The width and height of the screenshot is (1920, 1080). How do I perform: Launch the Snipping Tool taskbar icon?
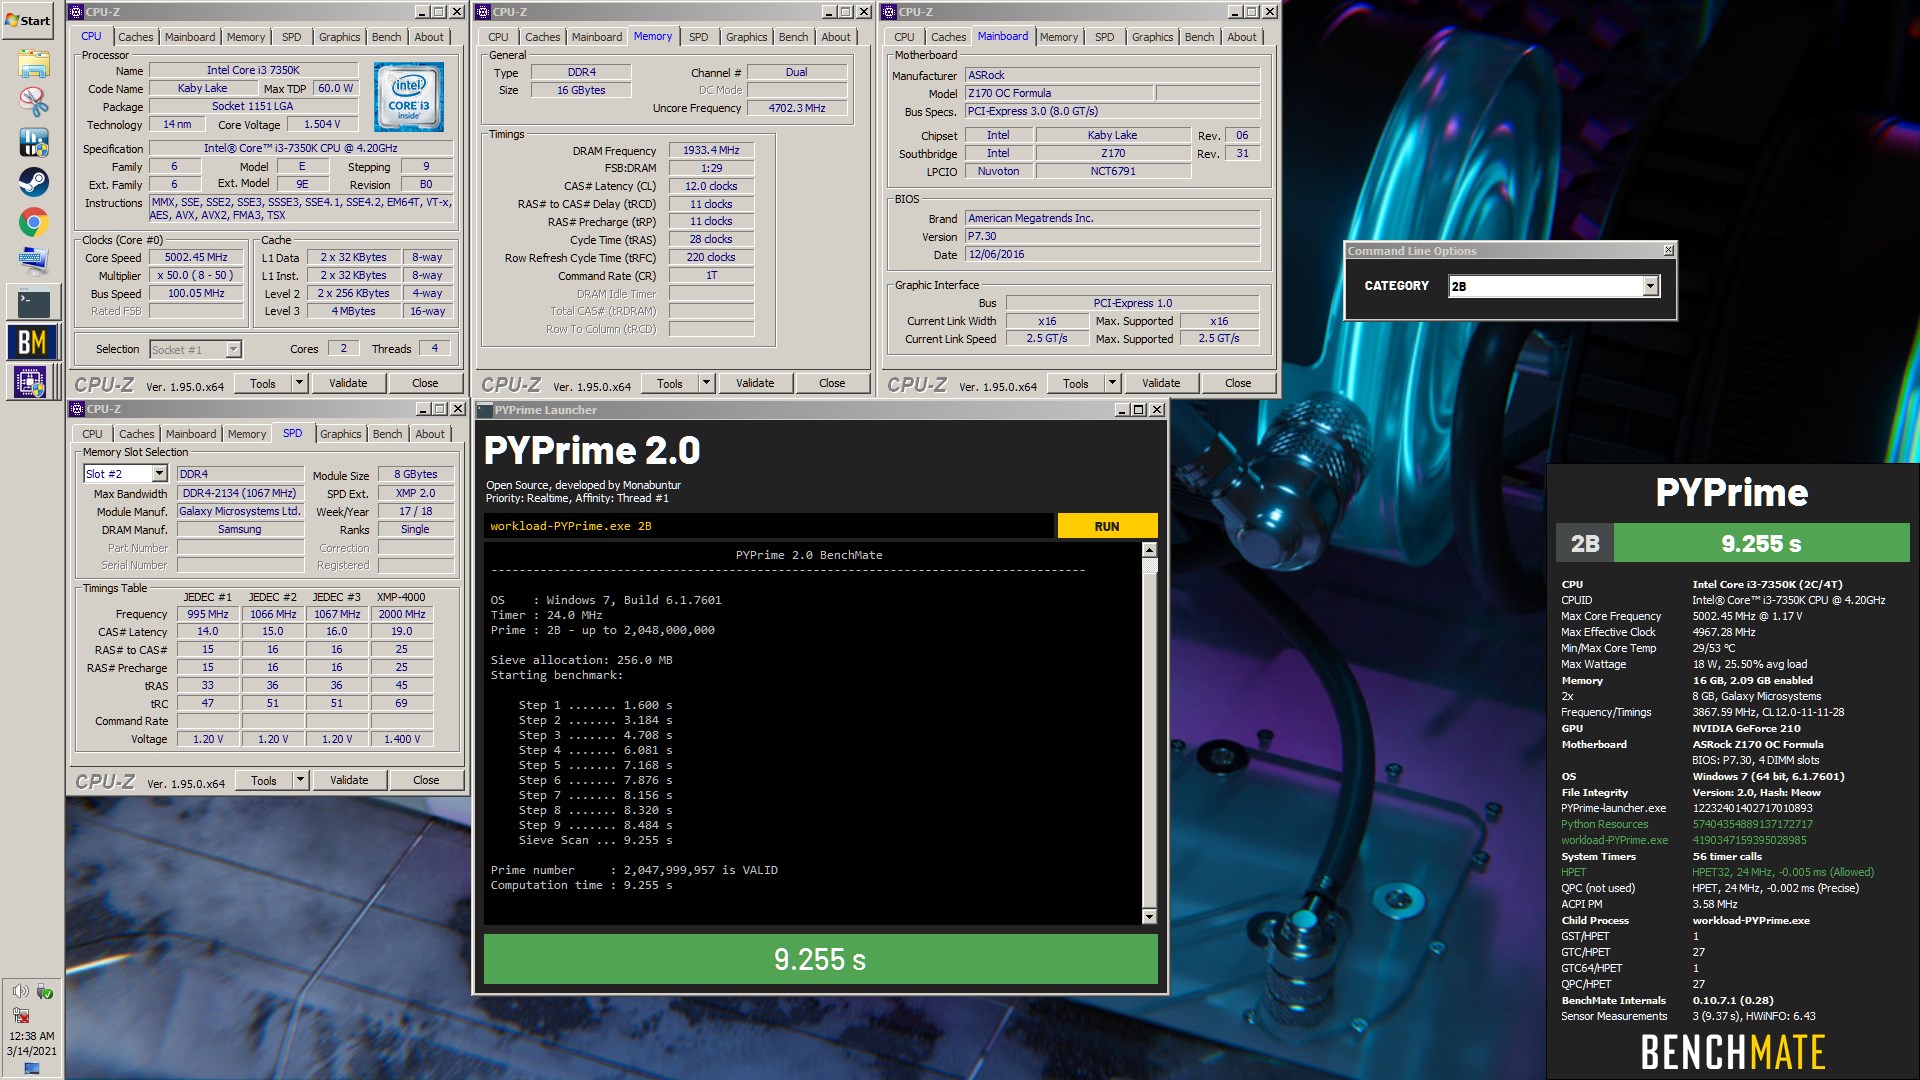(x=33, y=102)
